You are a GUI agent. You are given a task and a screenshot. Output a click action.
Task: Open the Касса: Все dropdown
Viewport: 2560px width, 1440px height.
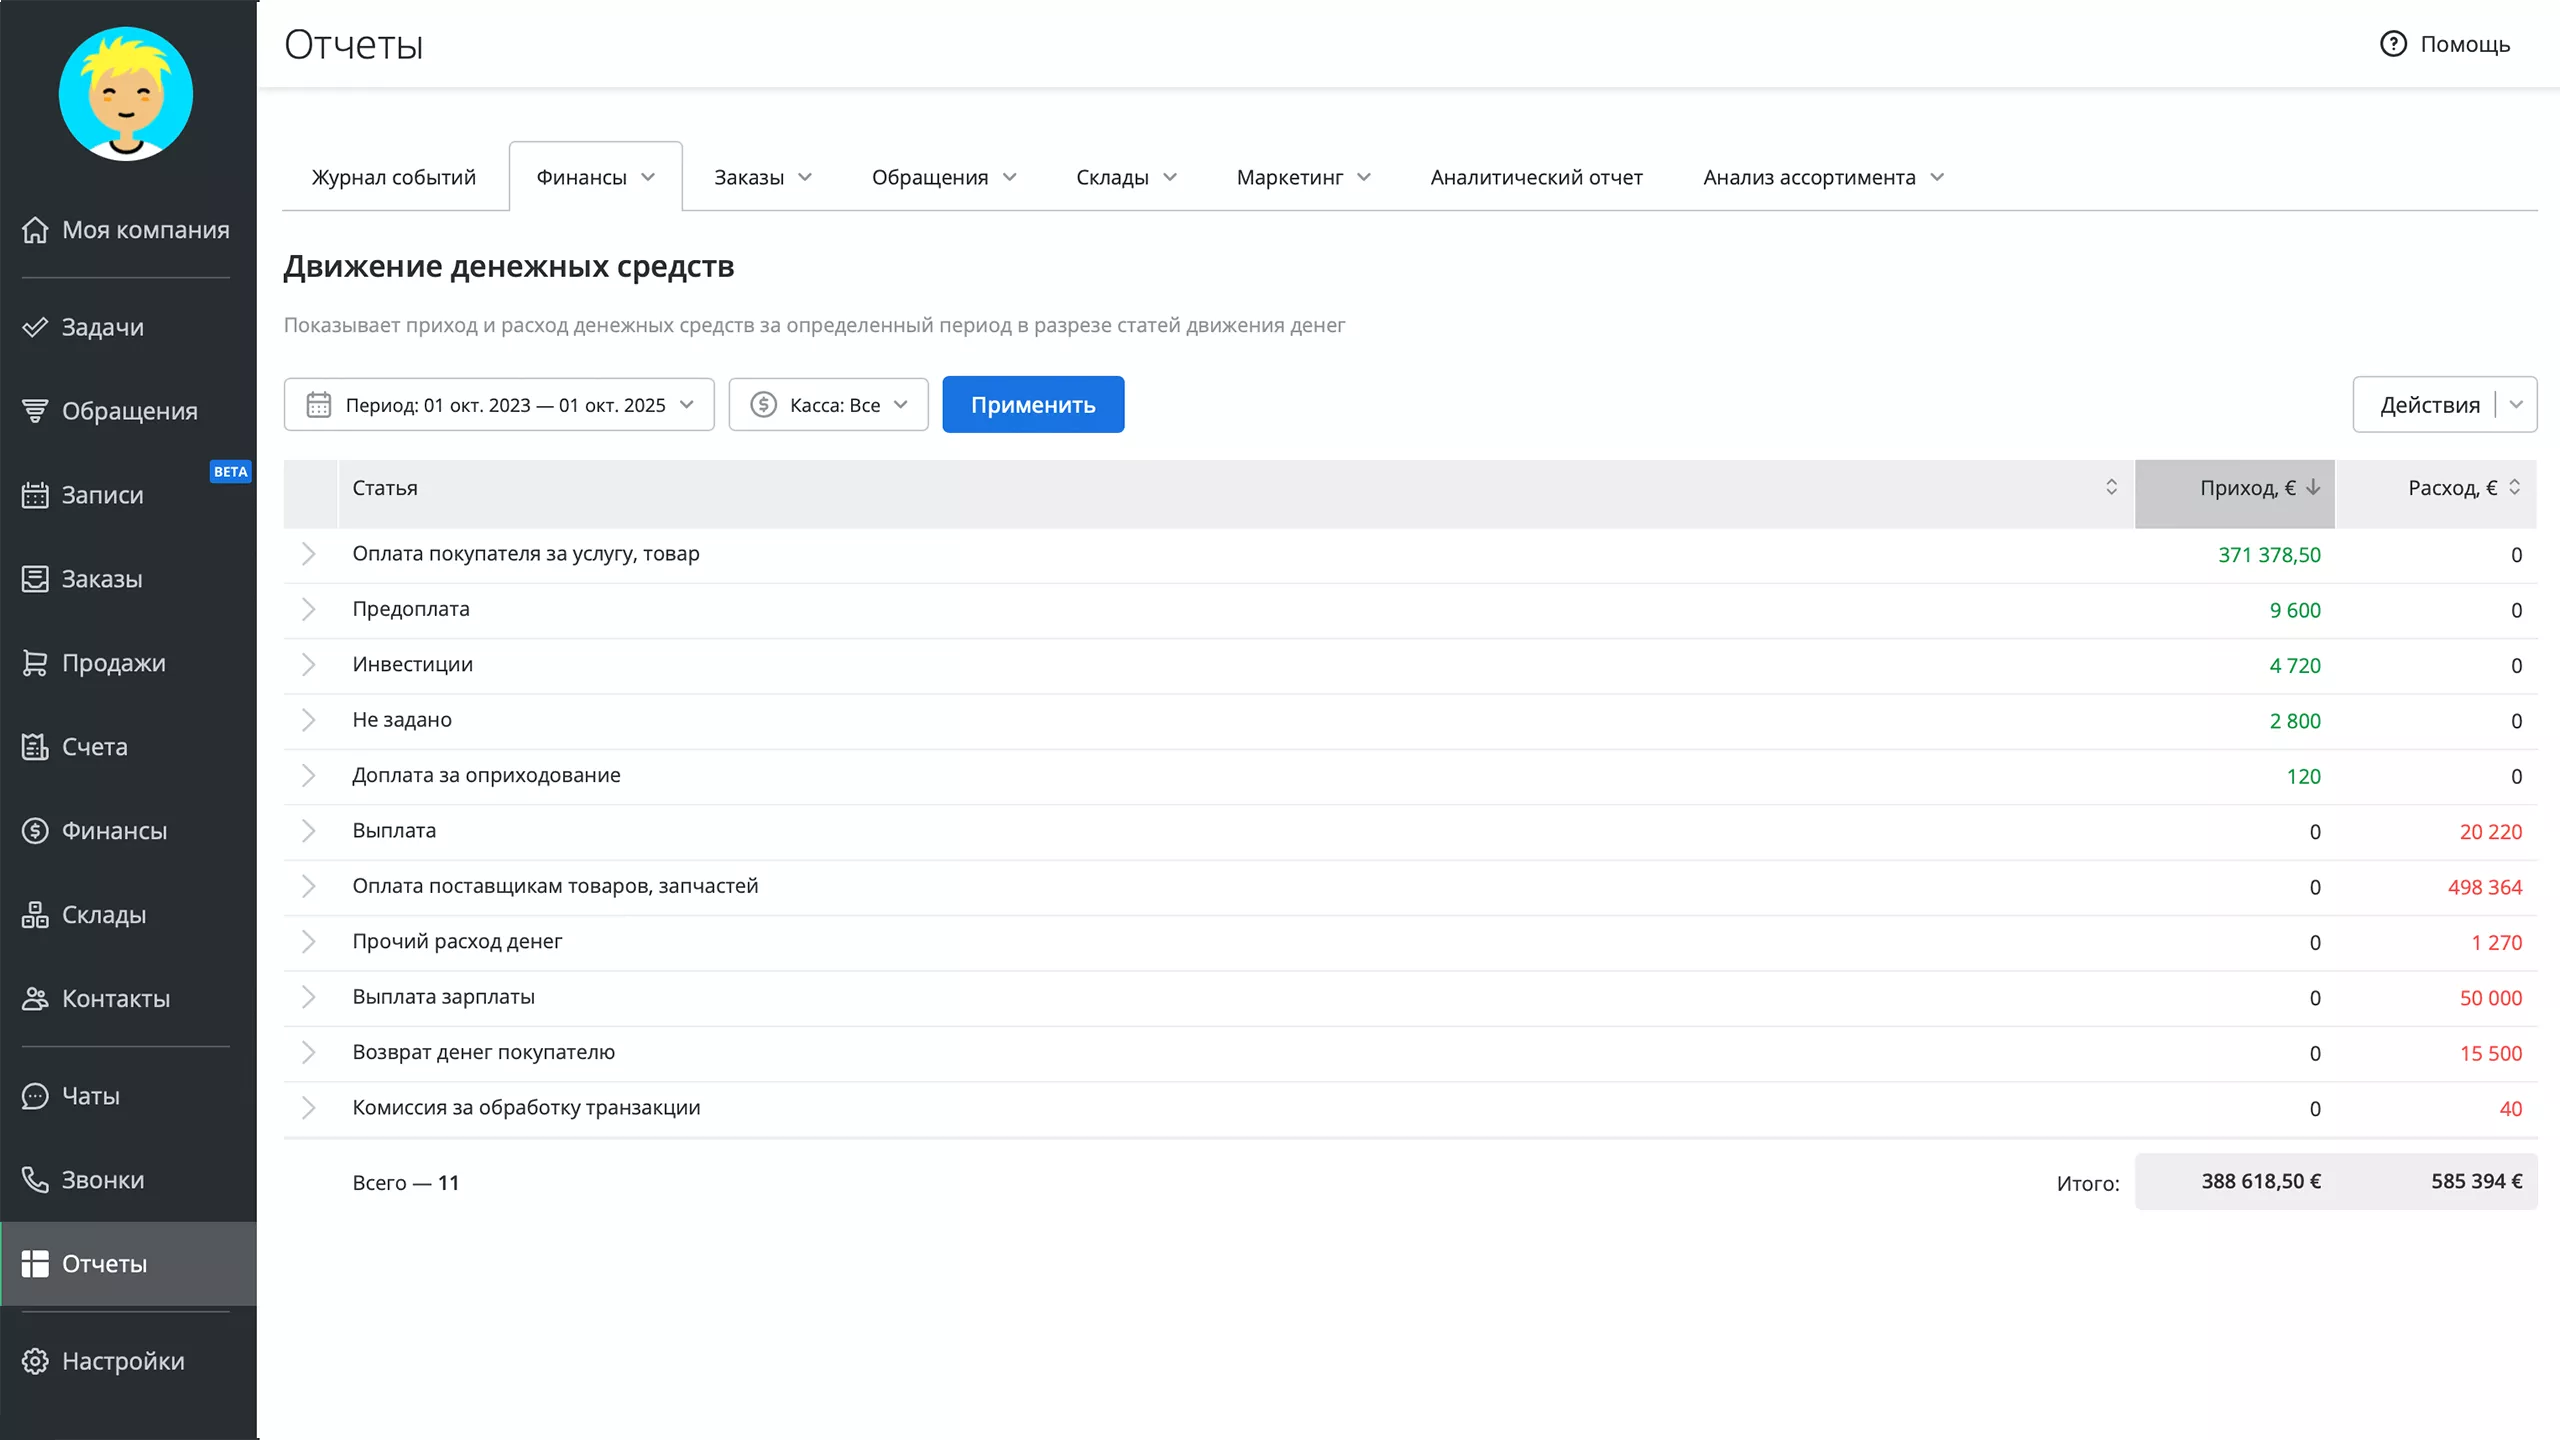(x=828, y=405)
